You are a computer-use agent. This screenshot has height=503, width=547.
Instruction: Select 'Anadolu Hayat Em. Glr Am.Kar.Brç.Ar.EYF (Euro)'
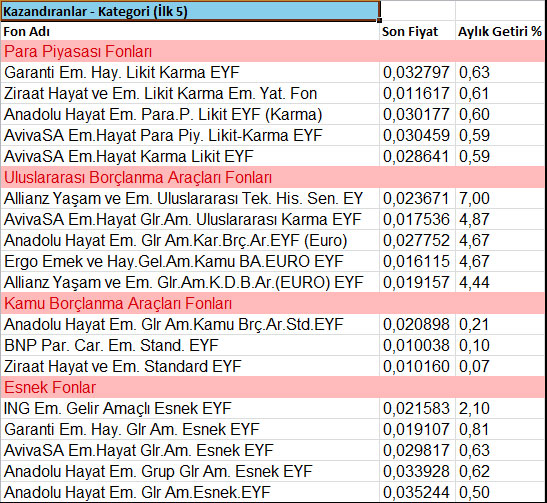pyautogui.click(x=190, y=240)
